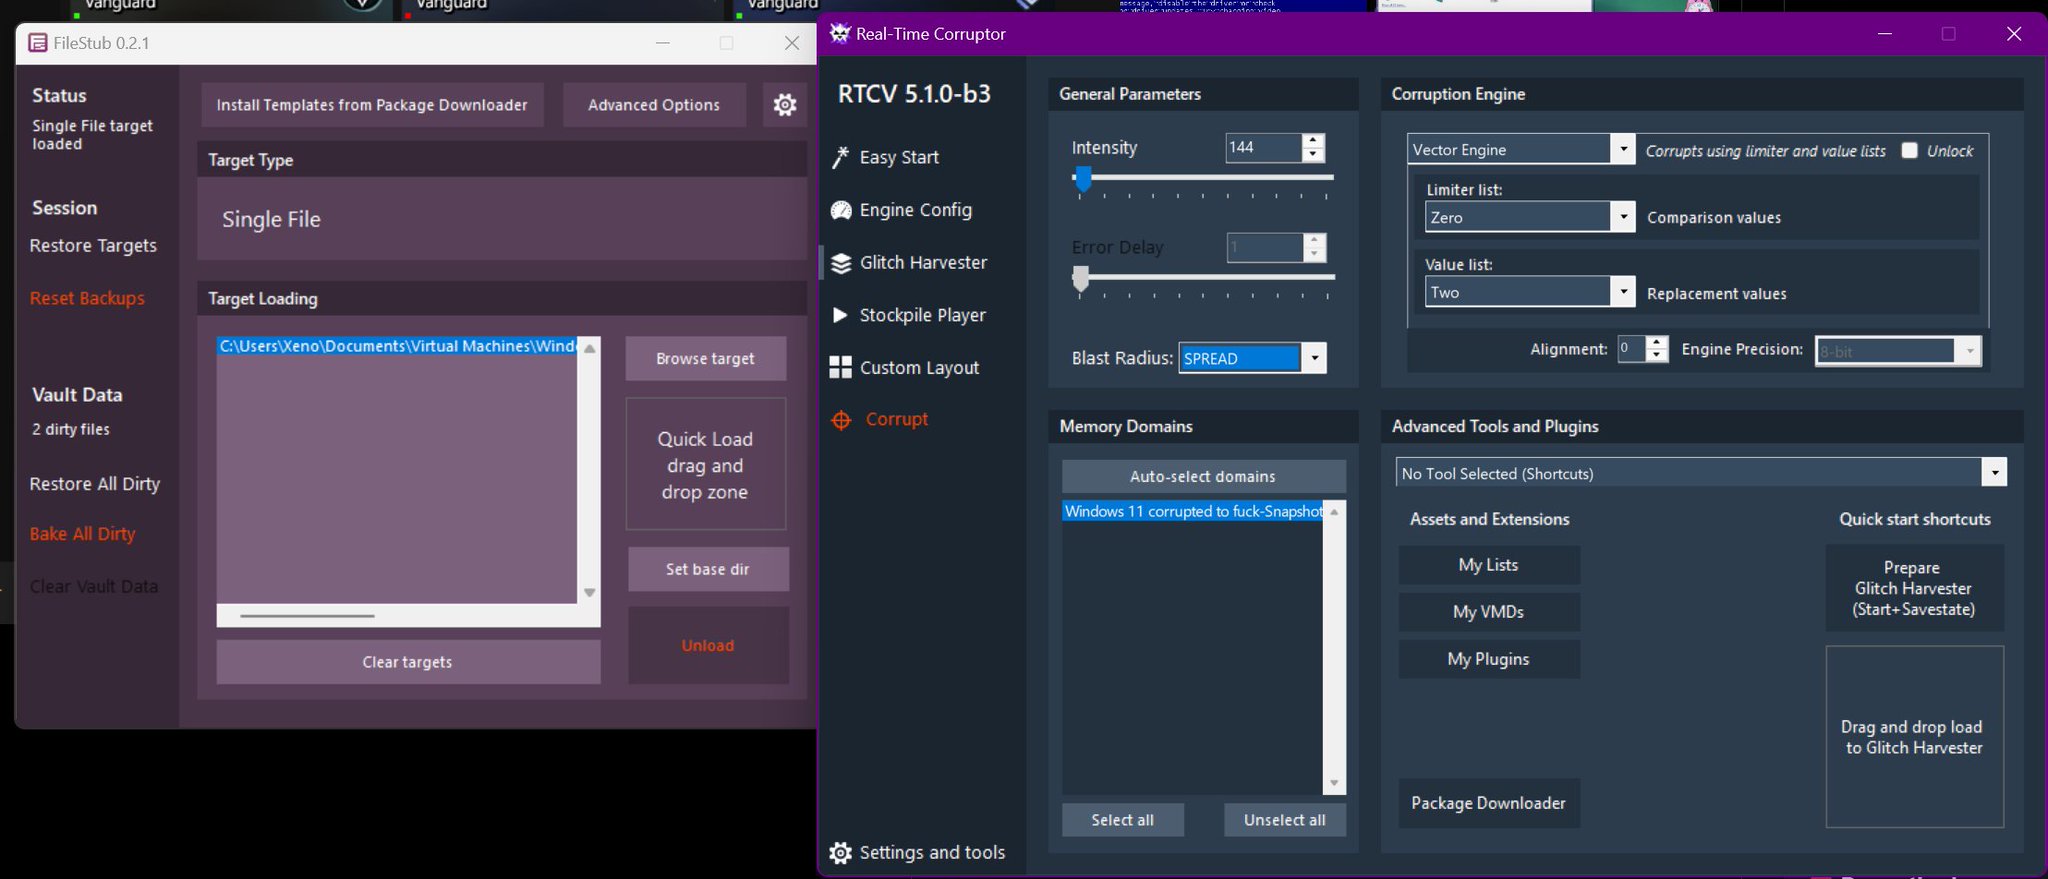This screenshot has width=2048, height=879.
Task: Decrease Intensity with the down stepper arrow
Action: pyautogui.click(x=1313, y=154)
